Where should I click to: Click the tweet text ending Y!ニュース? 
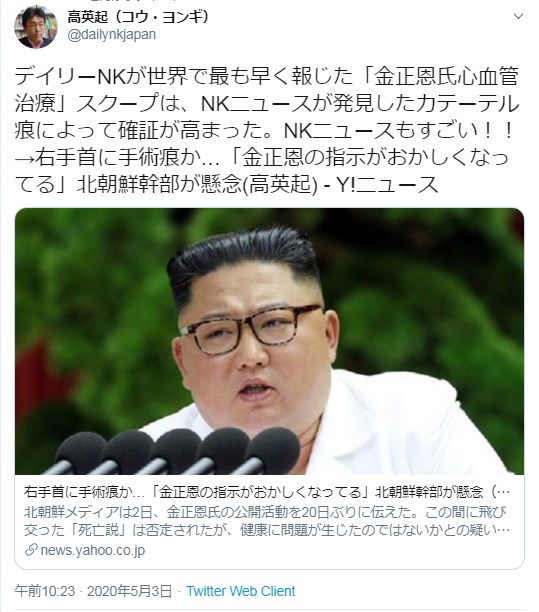coord(226,184)
